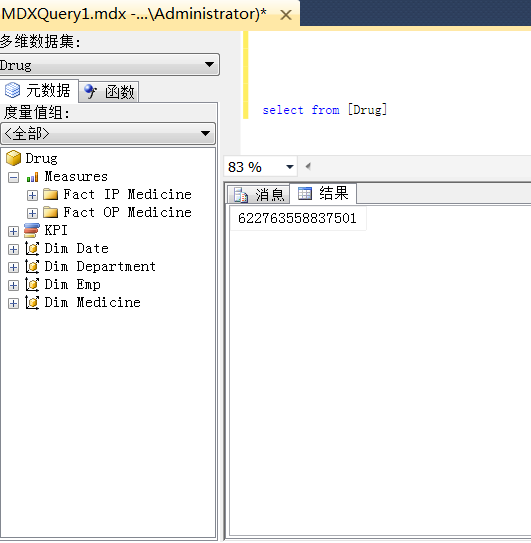Click the Measures bar chart icon

click(32, 178)
